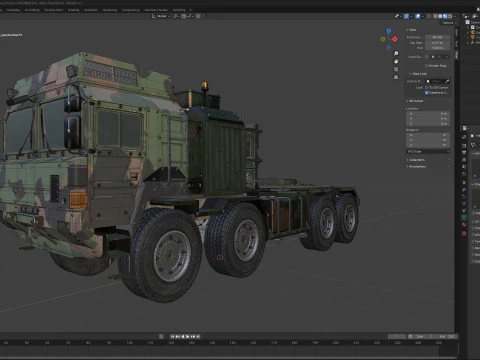Open transform orientation Global dropdown
This screenshot has height=360, width=480.
(161, 16)
